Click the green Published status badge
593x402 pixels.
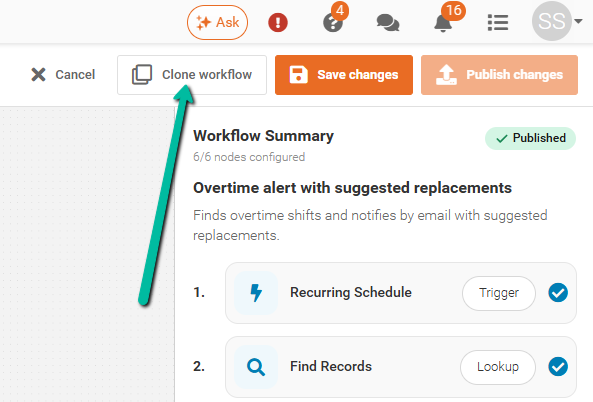530,138
